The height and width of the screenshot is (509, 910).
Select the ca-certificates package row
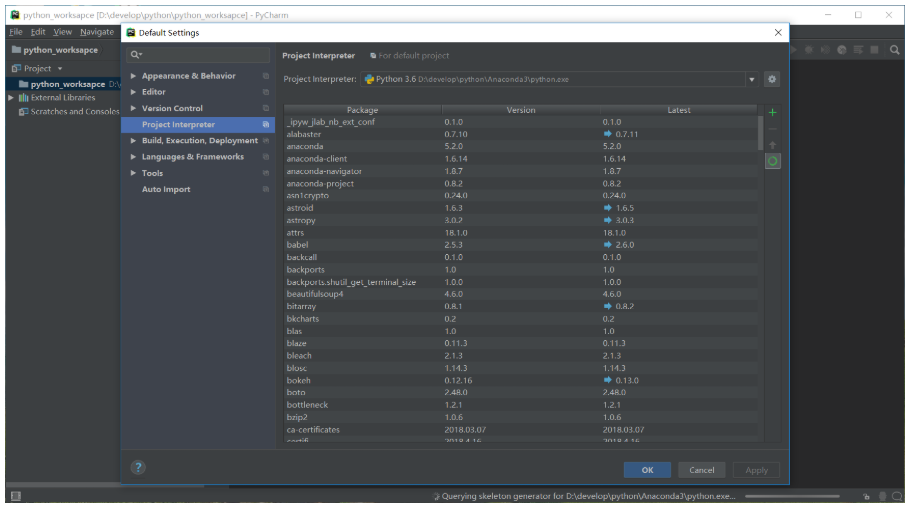[x=521, y=430]
